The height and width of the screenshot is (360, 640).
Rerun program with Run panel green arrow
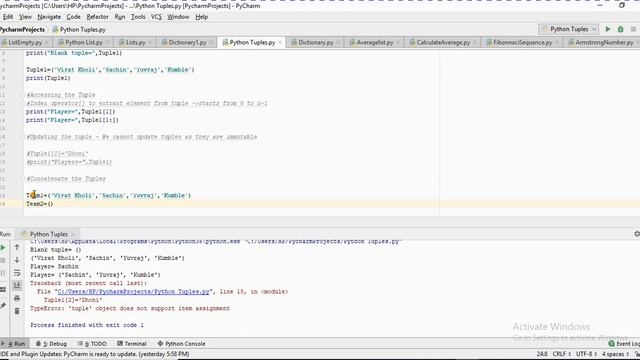(x=3, y=247)
